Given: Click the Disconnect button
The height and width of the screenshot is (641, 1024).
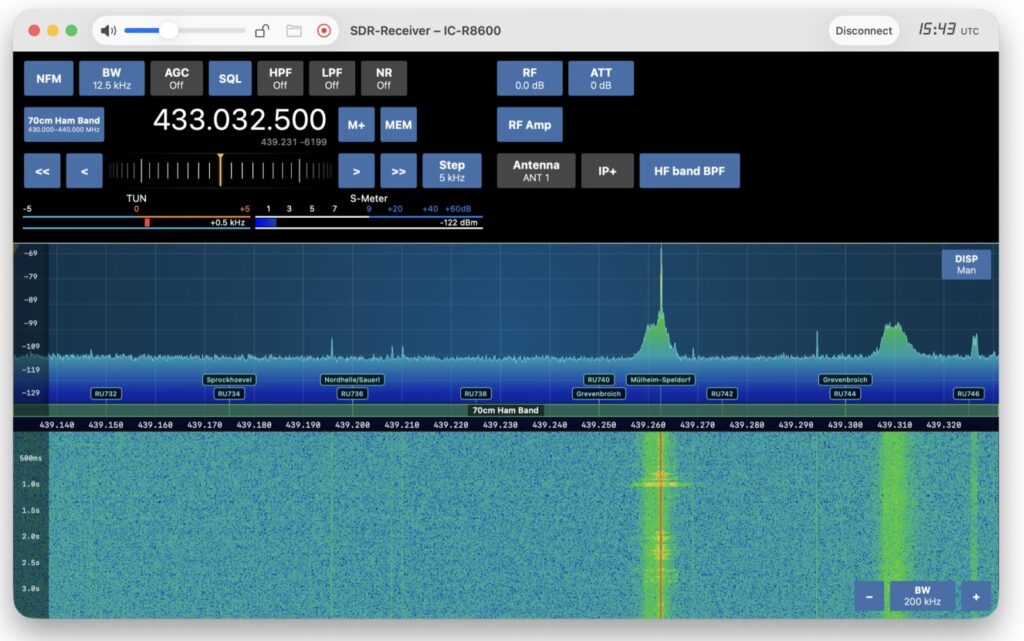Looking at the screenshot, I should [x=863, y=31].
